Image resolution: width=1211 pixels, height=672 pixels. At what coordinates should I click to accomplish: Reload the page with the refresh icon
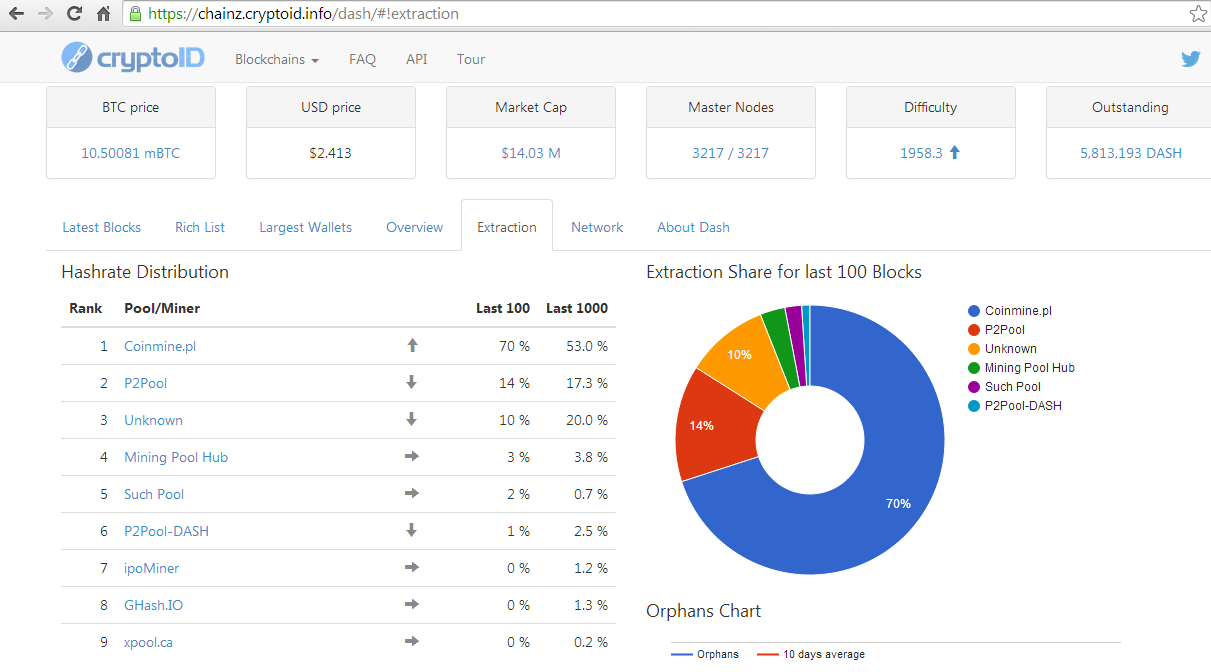tap(74, 14)
